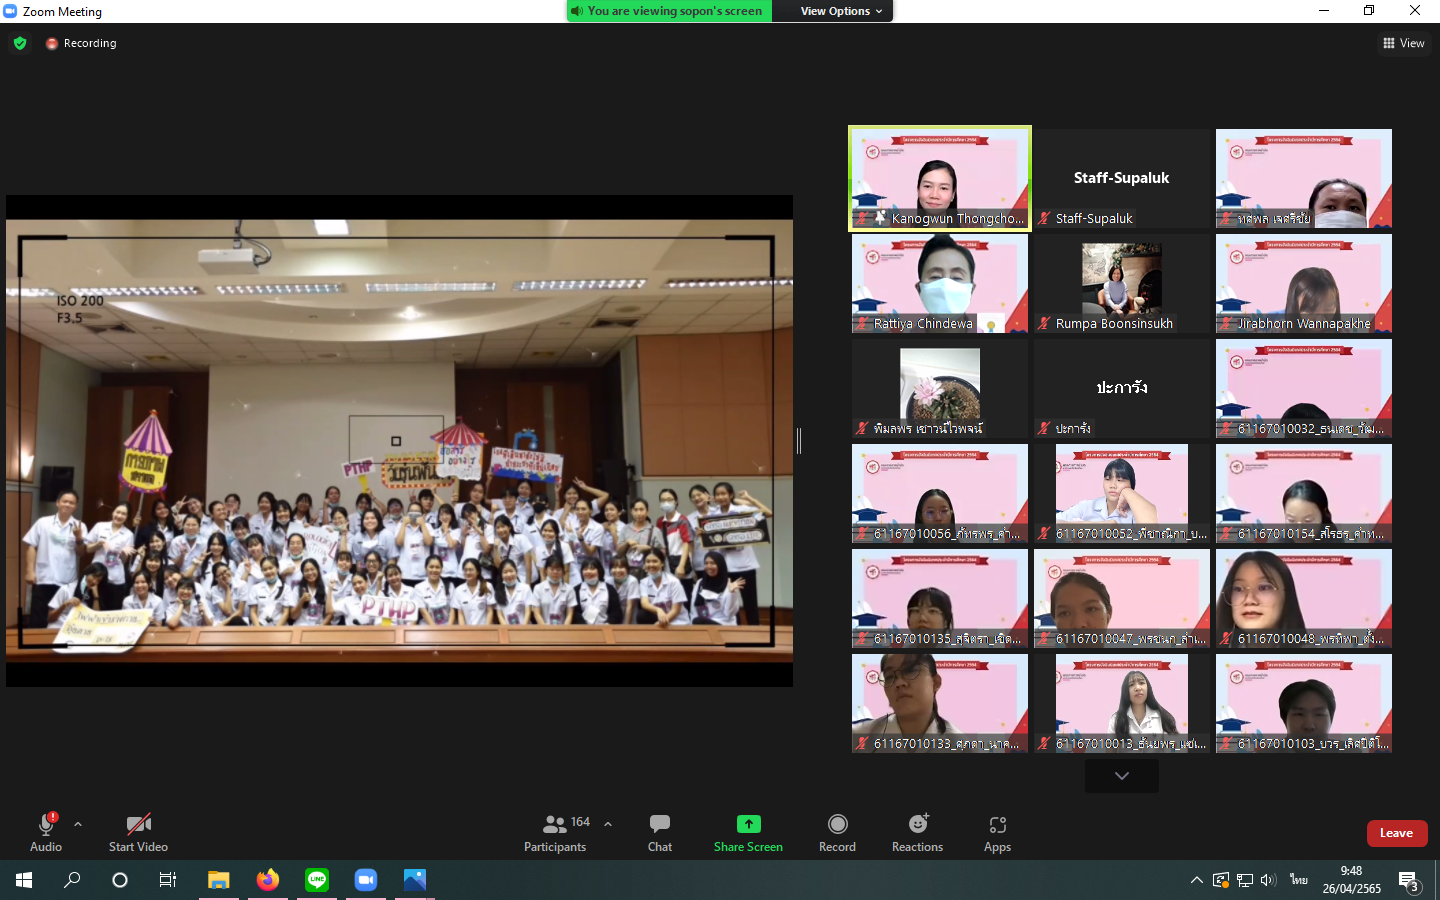
Task: Leave the meeting
Action: point(1396,833)
